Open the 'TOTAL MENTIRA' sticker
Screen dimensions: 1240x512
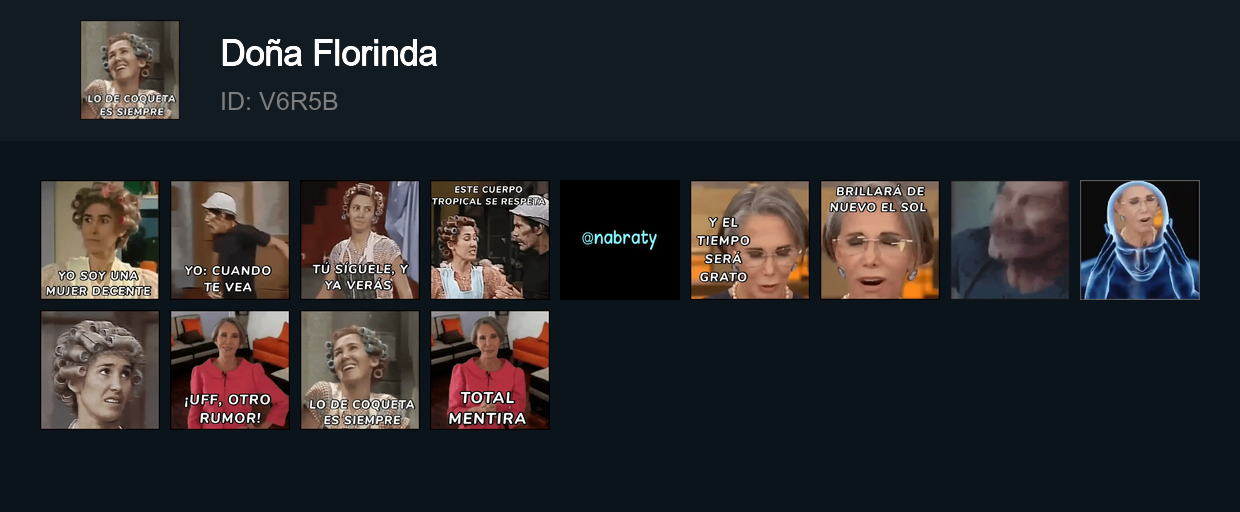pos(490,370)
